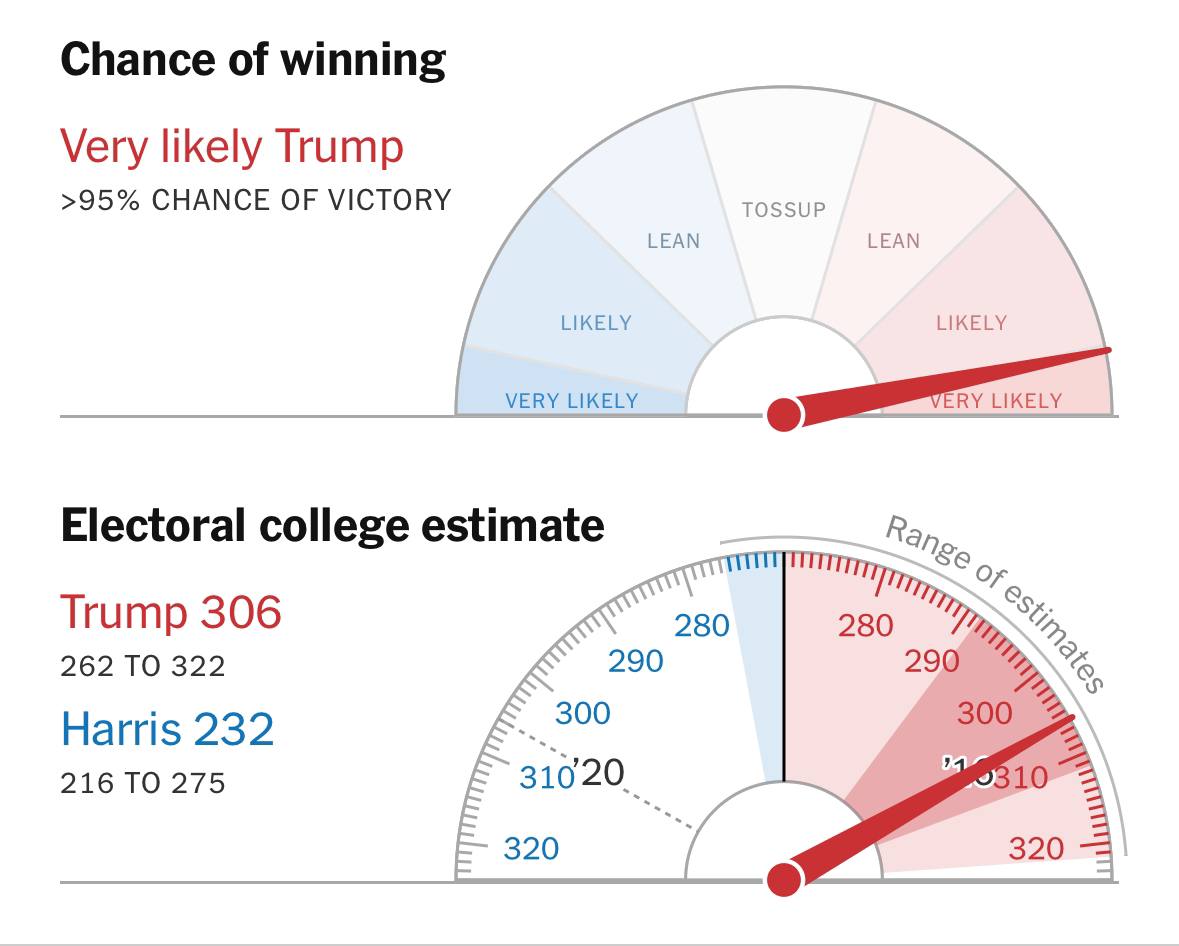Click the 'Electoral college estimate' heading
The width and height of the screenshot is (1179, 946).
click(332, 526)
